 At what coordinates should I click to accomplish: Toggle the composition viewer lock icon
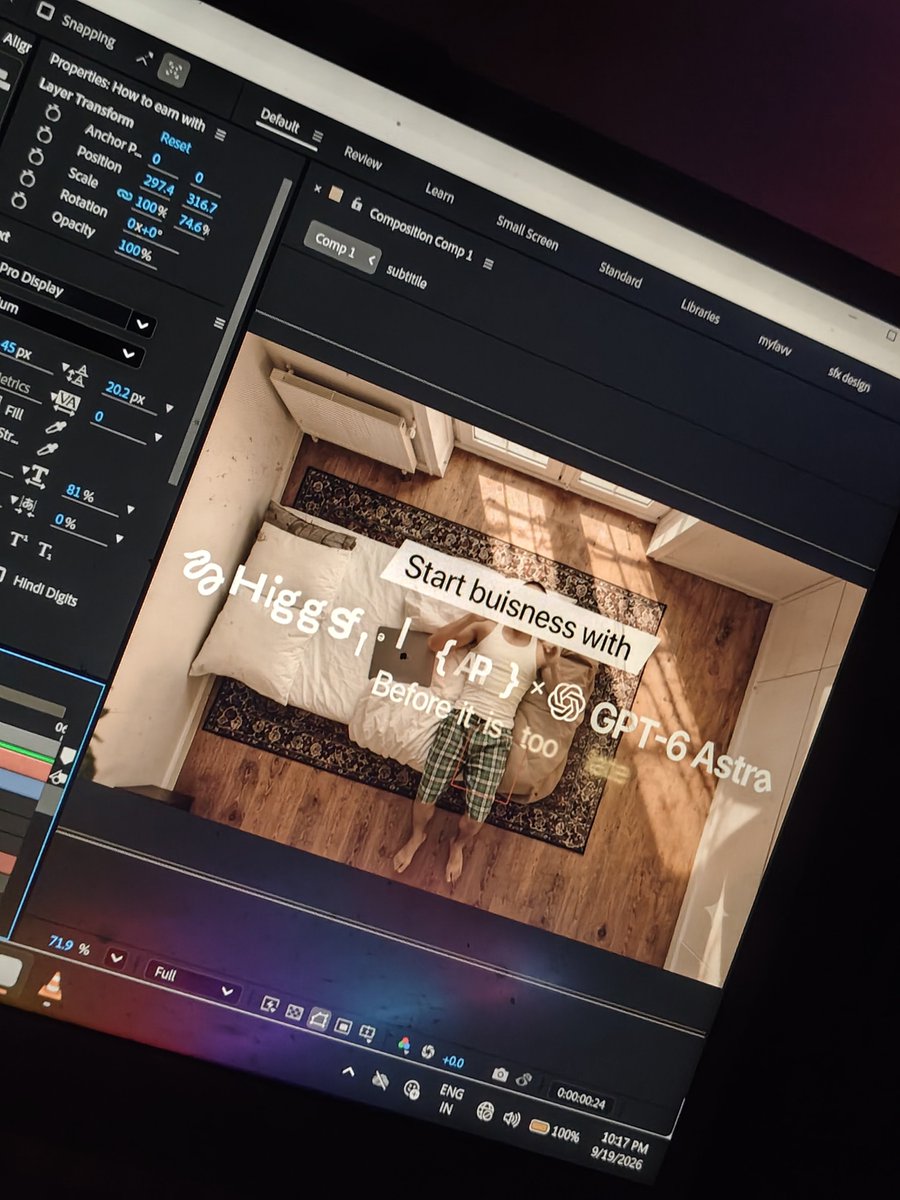coord(356,204)
